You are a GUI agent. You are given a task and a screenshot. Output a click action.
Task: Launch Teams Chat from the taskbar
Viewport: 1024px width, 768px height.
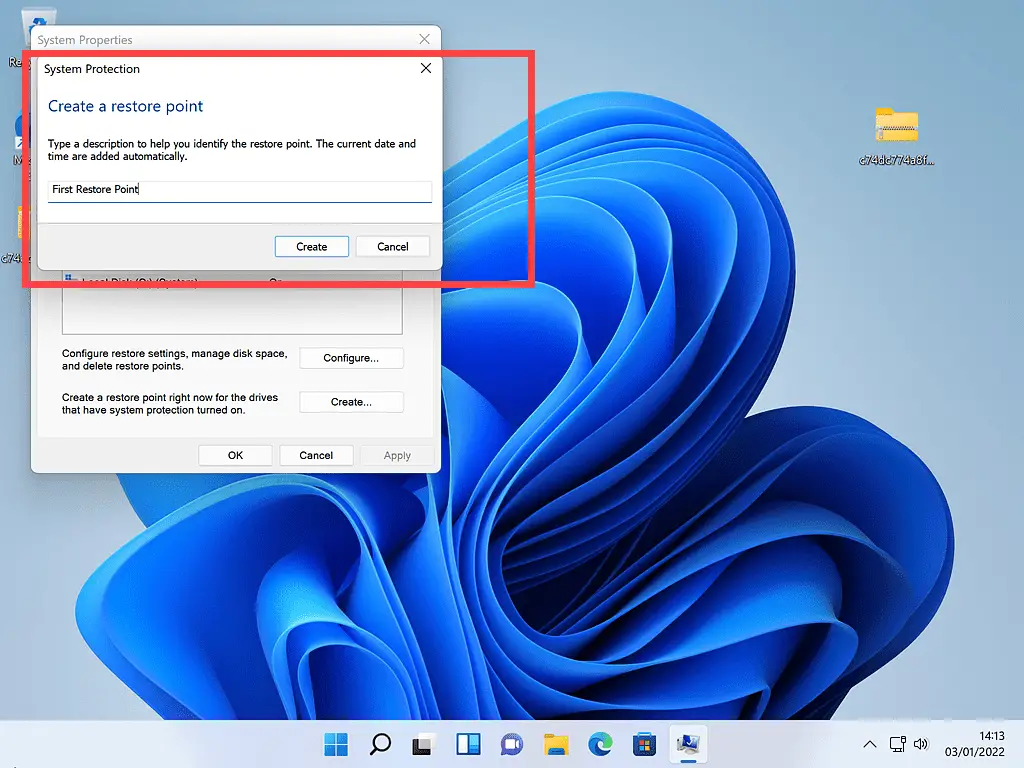[512, 744]
